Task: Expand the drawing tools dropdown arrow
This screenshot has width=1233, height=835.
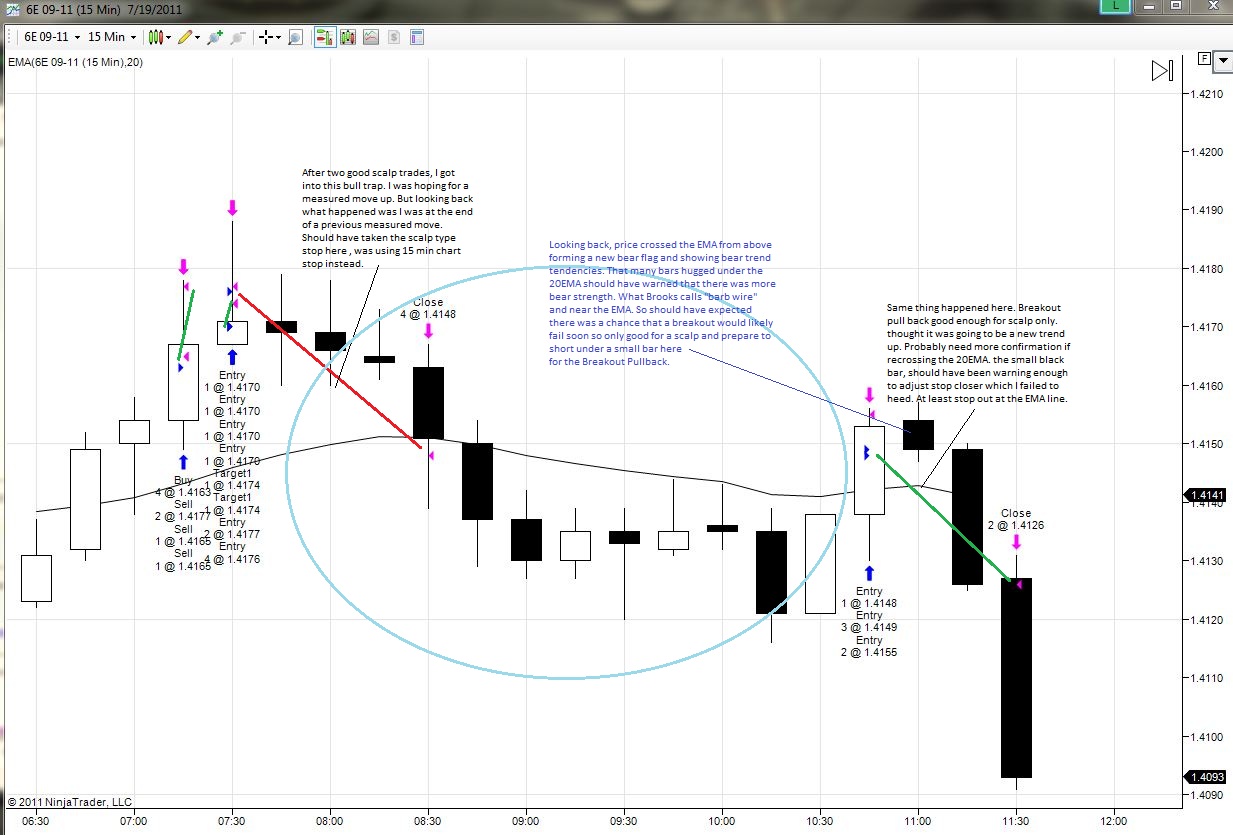Action: [x=198, y=37]
